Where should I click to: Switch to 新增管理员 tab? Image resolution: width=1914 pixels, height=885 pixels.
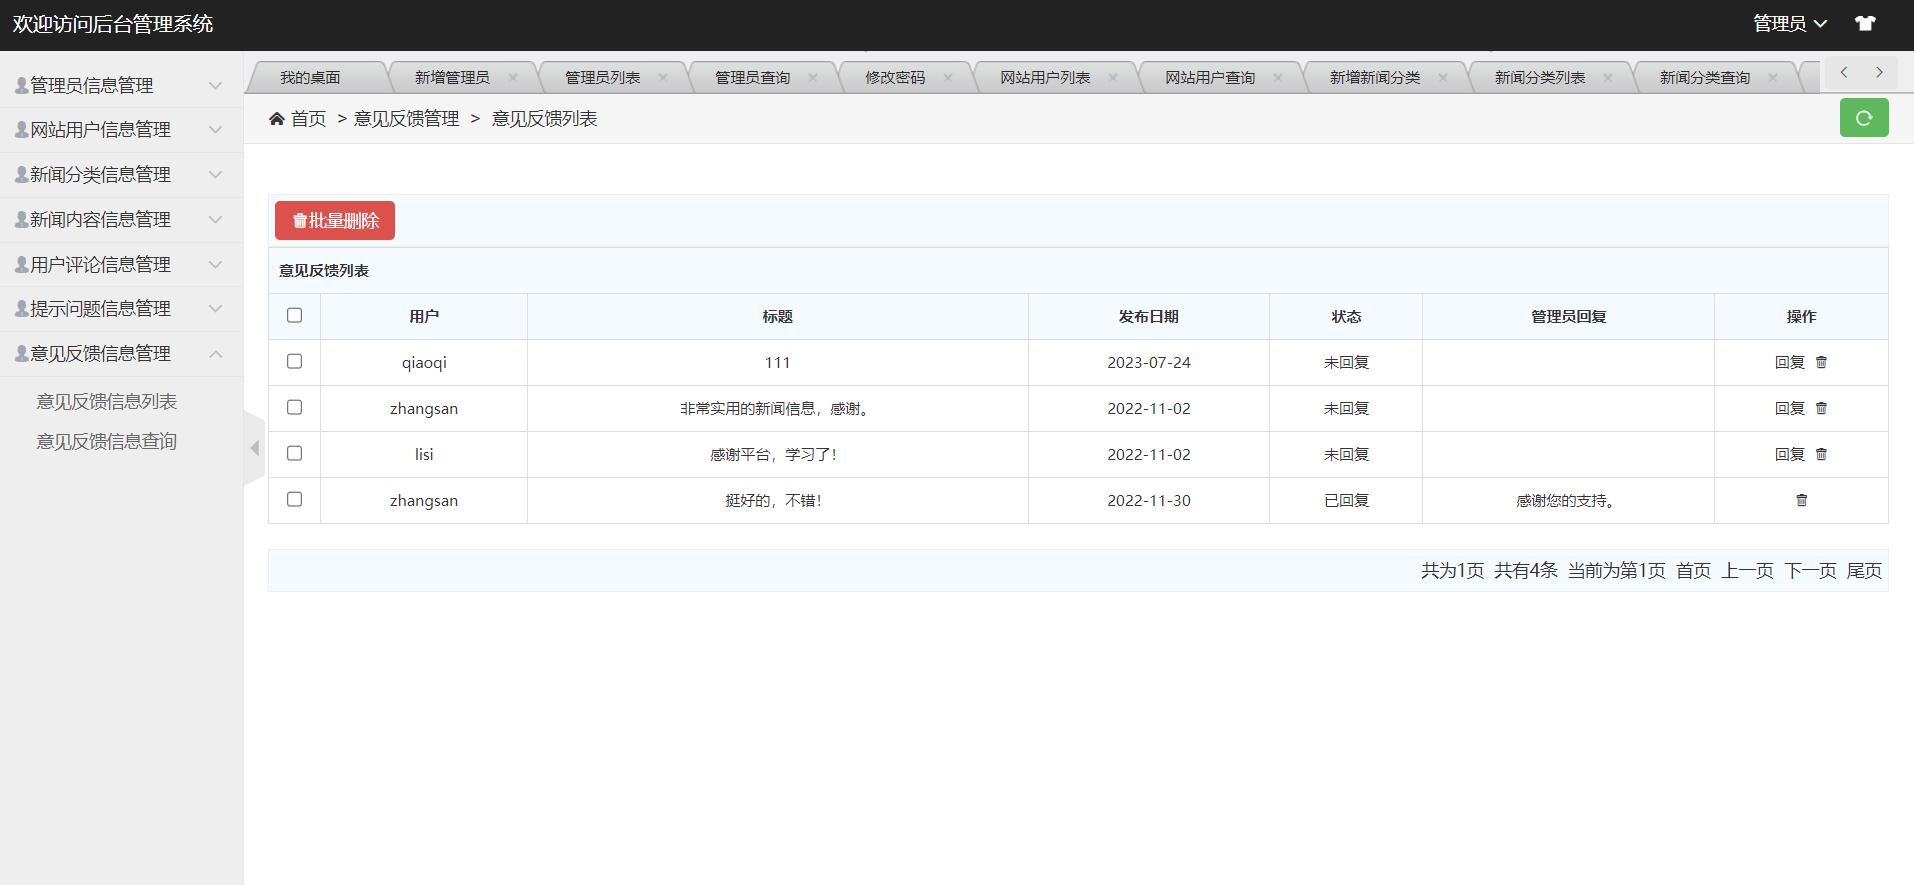[452, 77]
